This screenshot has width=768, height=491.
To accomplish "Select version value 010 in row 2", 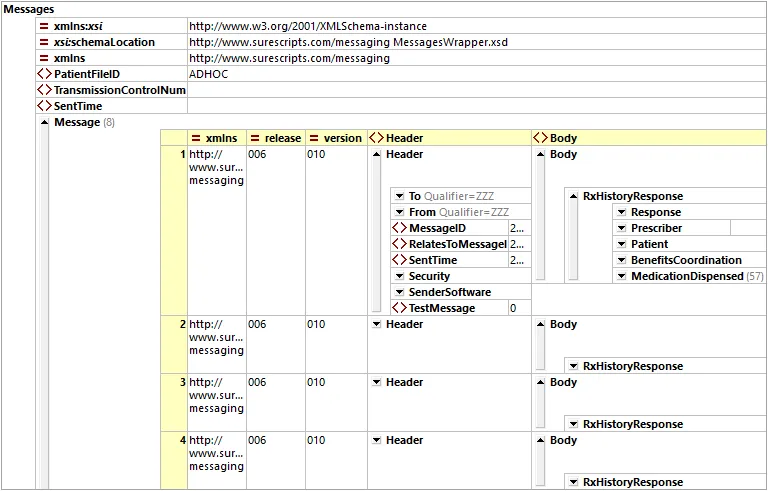I will (x=316, y=324).
